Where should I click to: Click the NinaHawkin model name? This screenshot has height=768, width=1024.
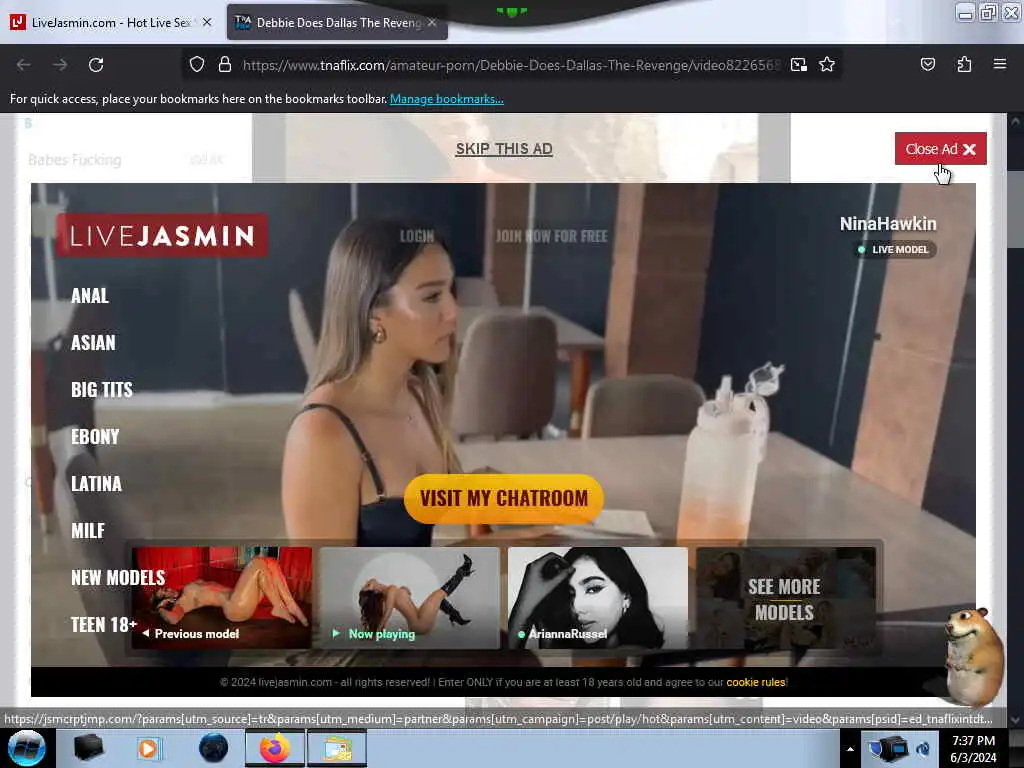click(888, 224)
